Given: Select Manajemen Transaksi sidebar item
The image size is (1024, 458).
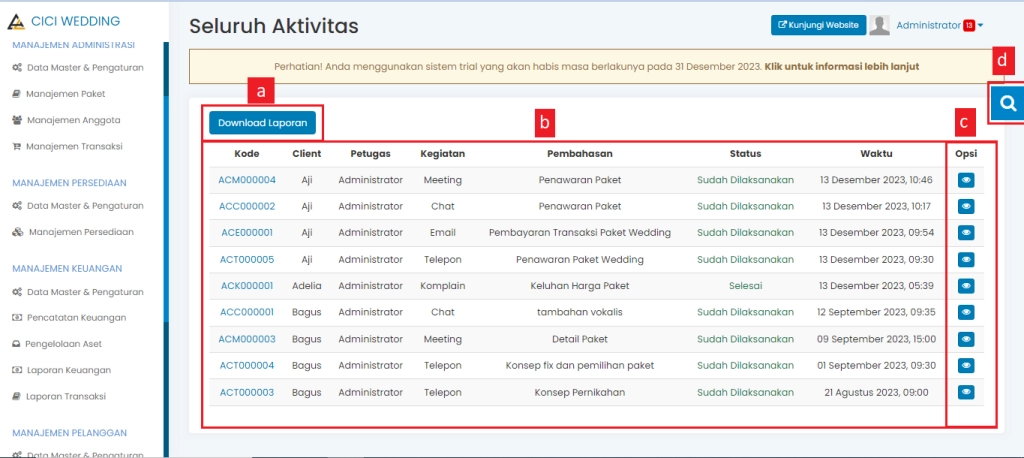Looking at the screenshot, I should point(73,146).
